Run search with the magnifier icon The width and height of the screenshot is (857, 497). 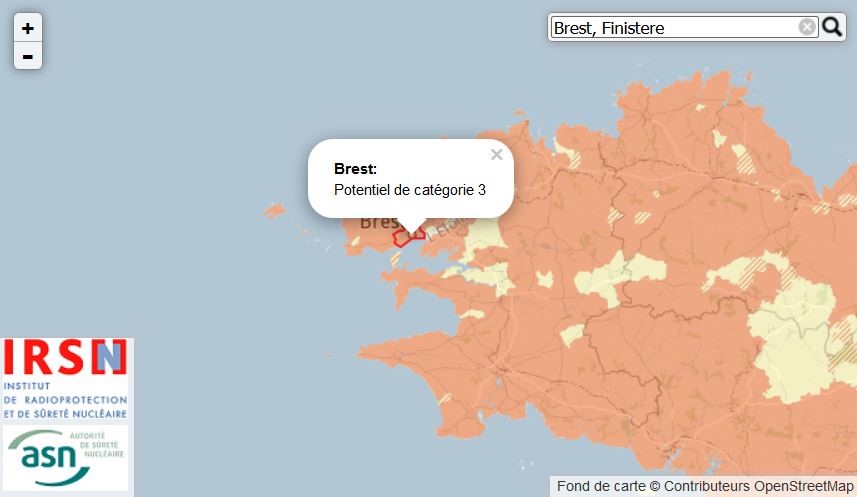click(x=832, y=27)
